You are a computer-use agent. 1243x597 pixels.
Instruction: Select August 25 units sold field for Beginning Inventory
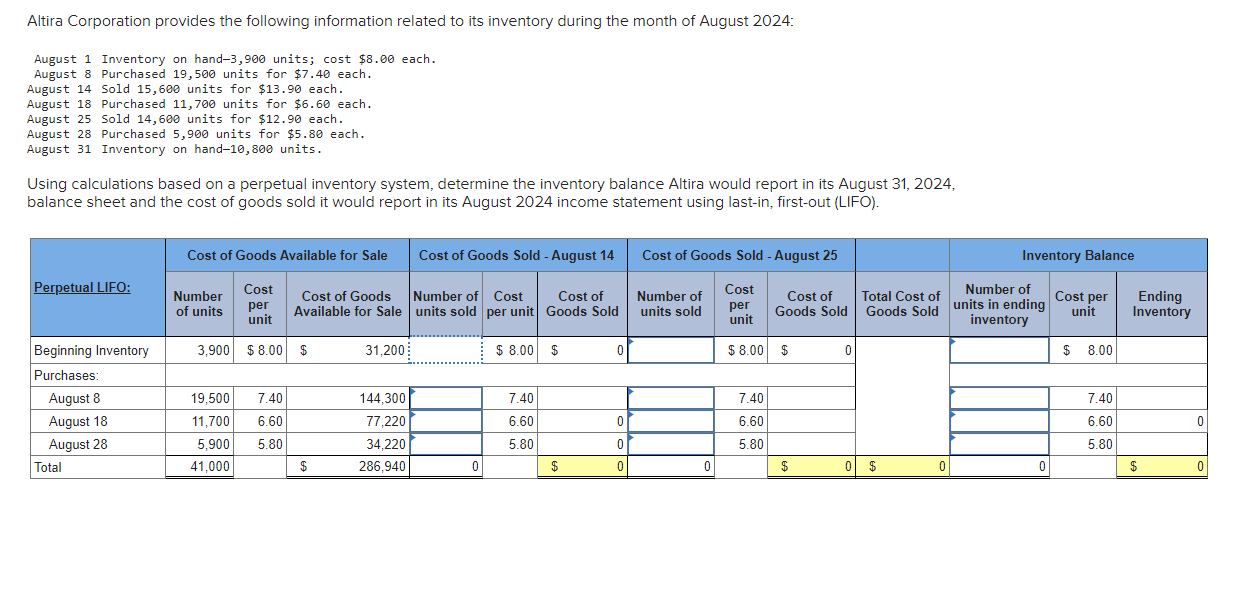pos(669,350)
